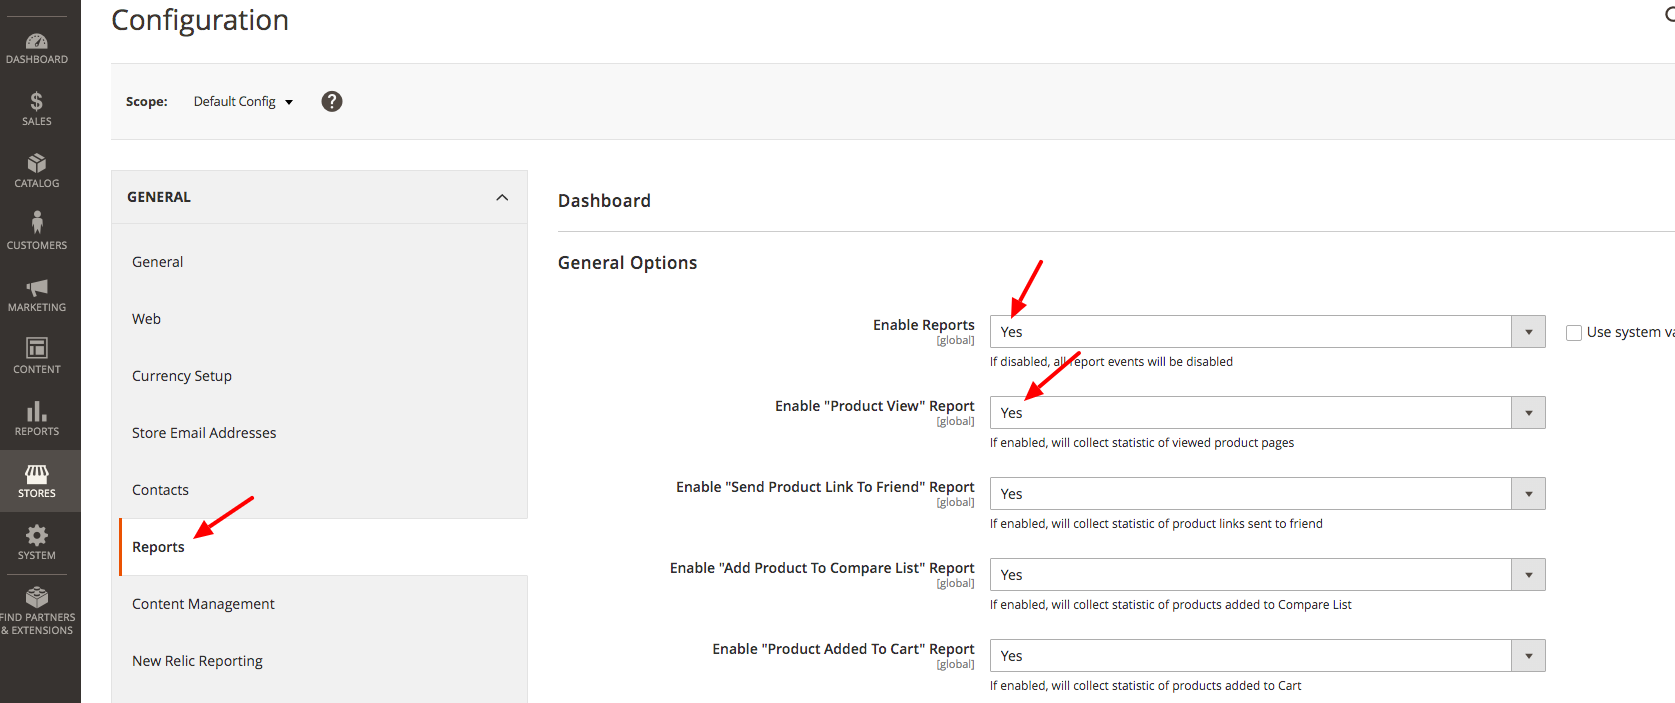This screenshot has width=1675, height=703.
Task: Click the Enable "Product View" Report label
Action: pyautogui.click(x=874, y=406)
